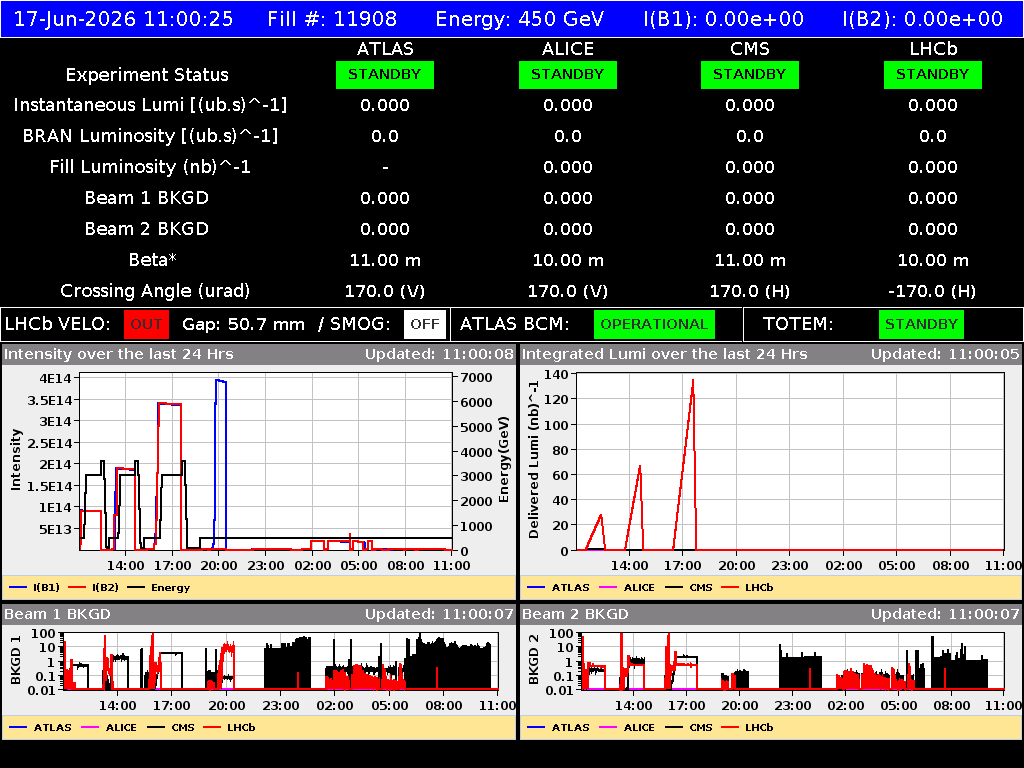Viewport: 1024px width, 768px height.
Task: Select the I(B2): 0.00e+00 reading
Action: coord(923,18)
